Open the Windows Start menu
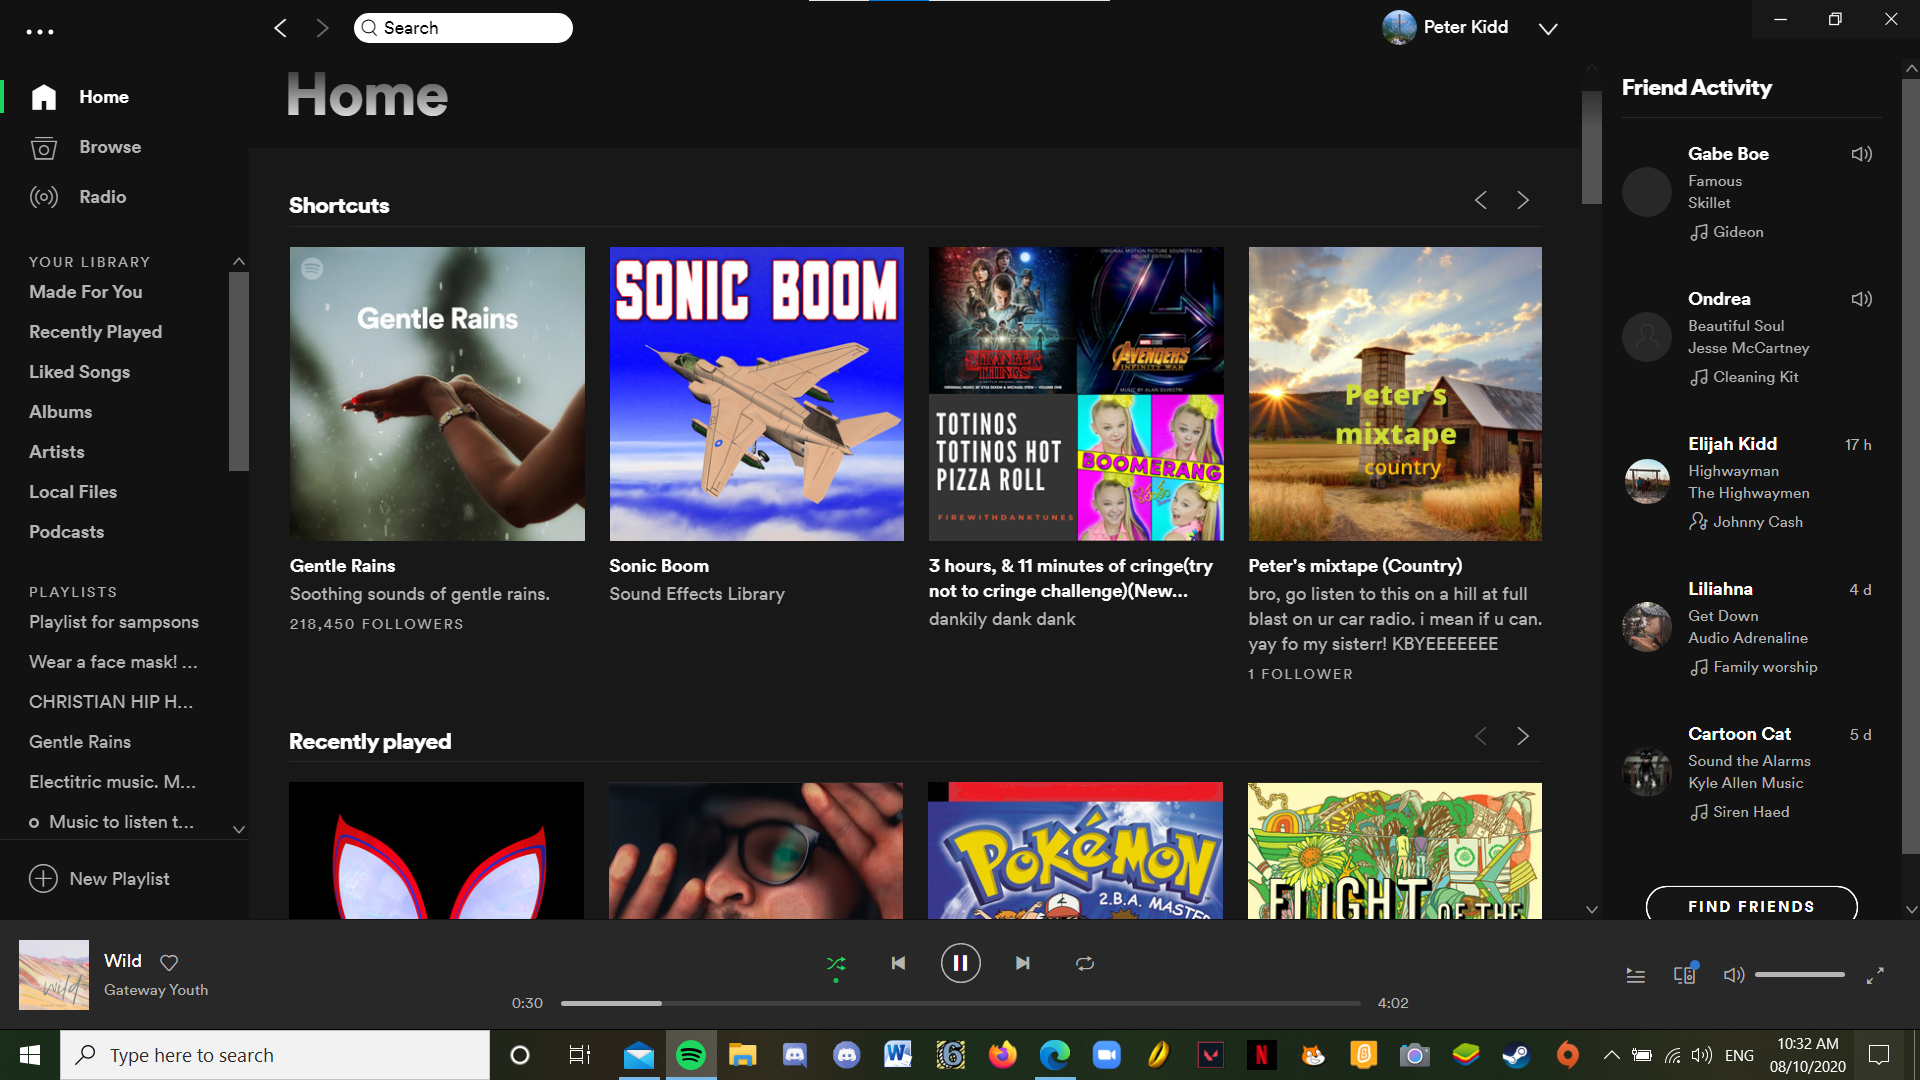The height and width of the screenshot is (1080, 1920). [30, 1055]
